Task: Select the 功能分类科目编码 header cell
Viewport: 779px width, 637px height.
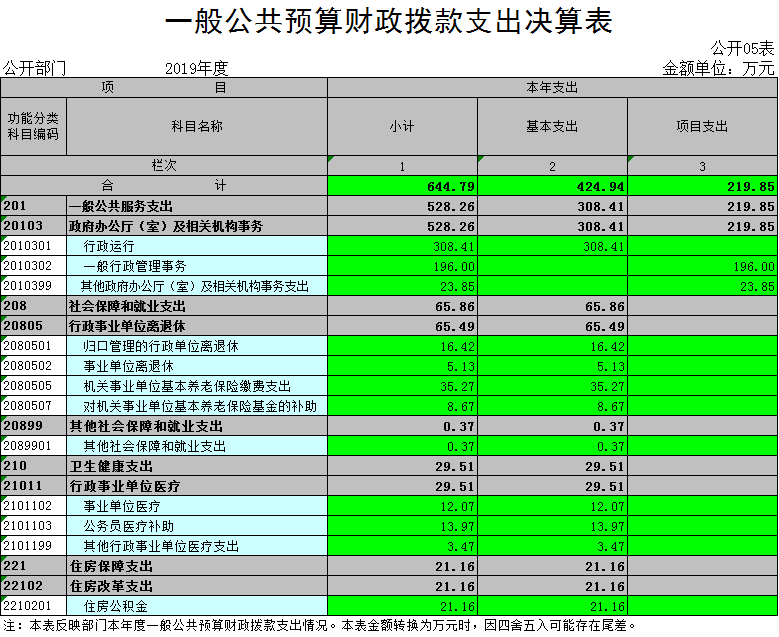Action: pyautogui.click(x=33, y=126)
